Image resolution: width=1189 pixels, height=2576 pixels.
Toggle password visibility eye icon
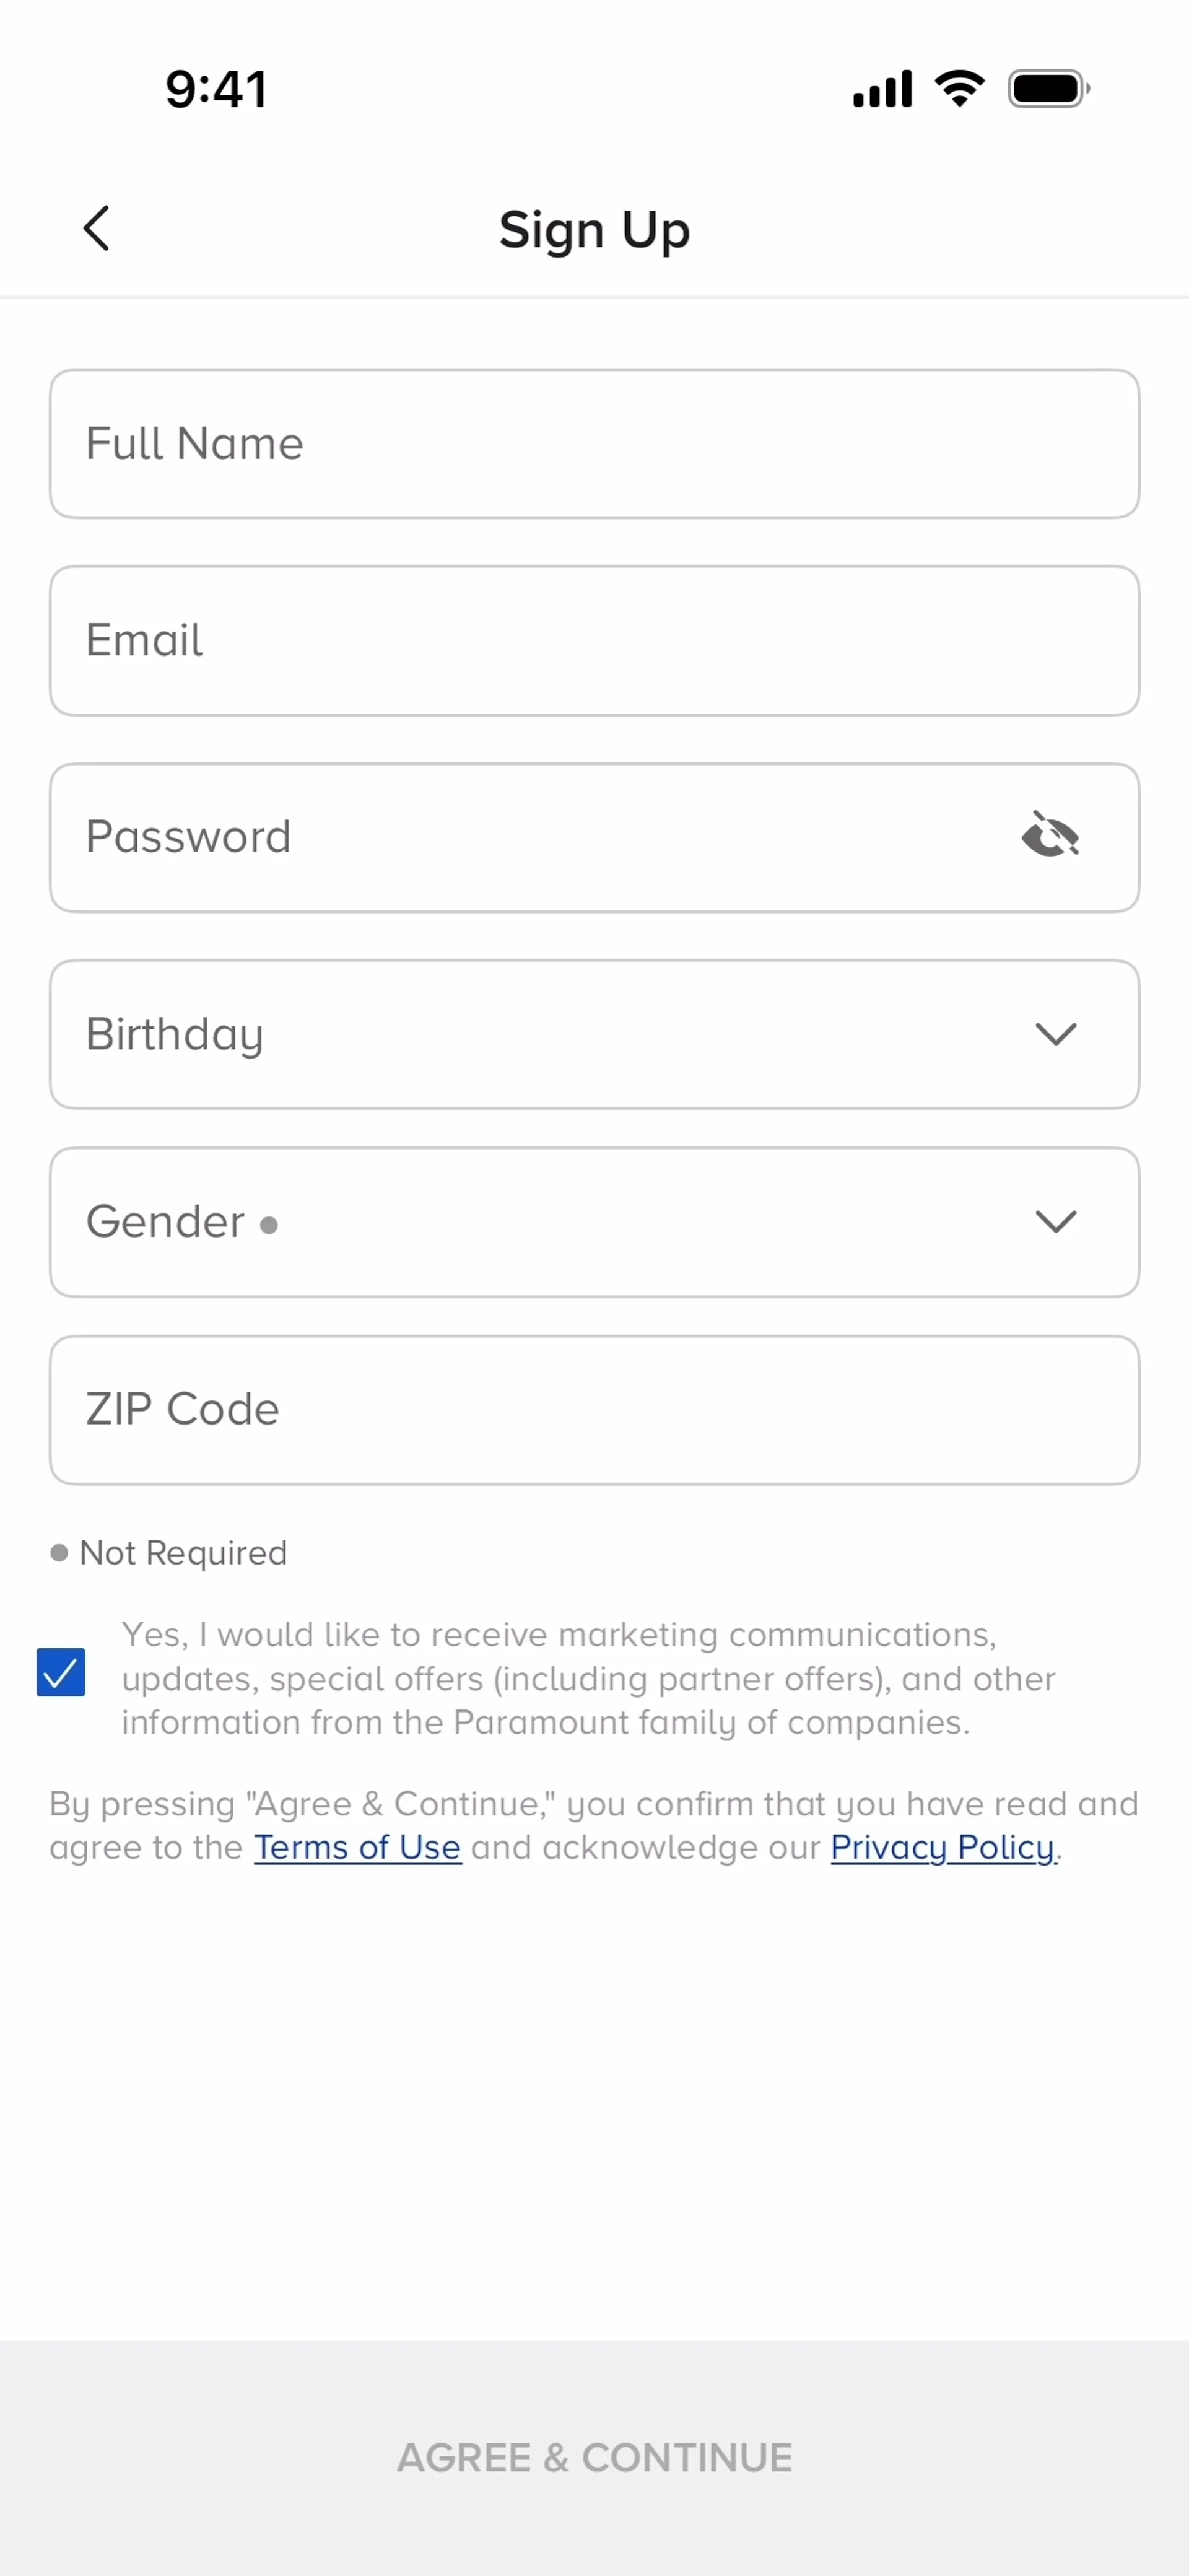pyautogui.click(x=1050, y=835)
